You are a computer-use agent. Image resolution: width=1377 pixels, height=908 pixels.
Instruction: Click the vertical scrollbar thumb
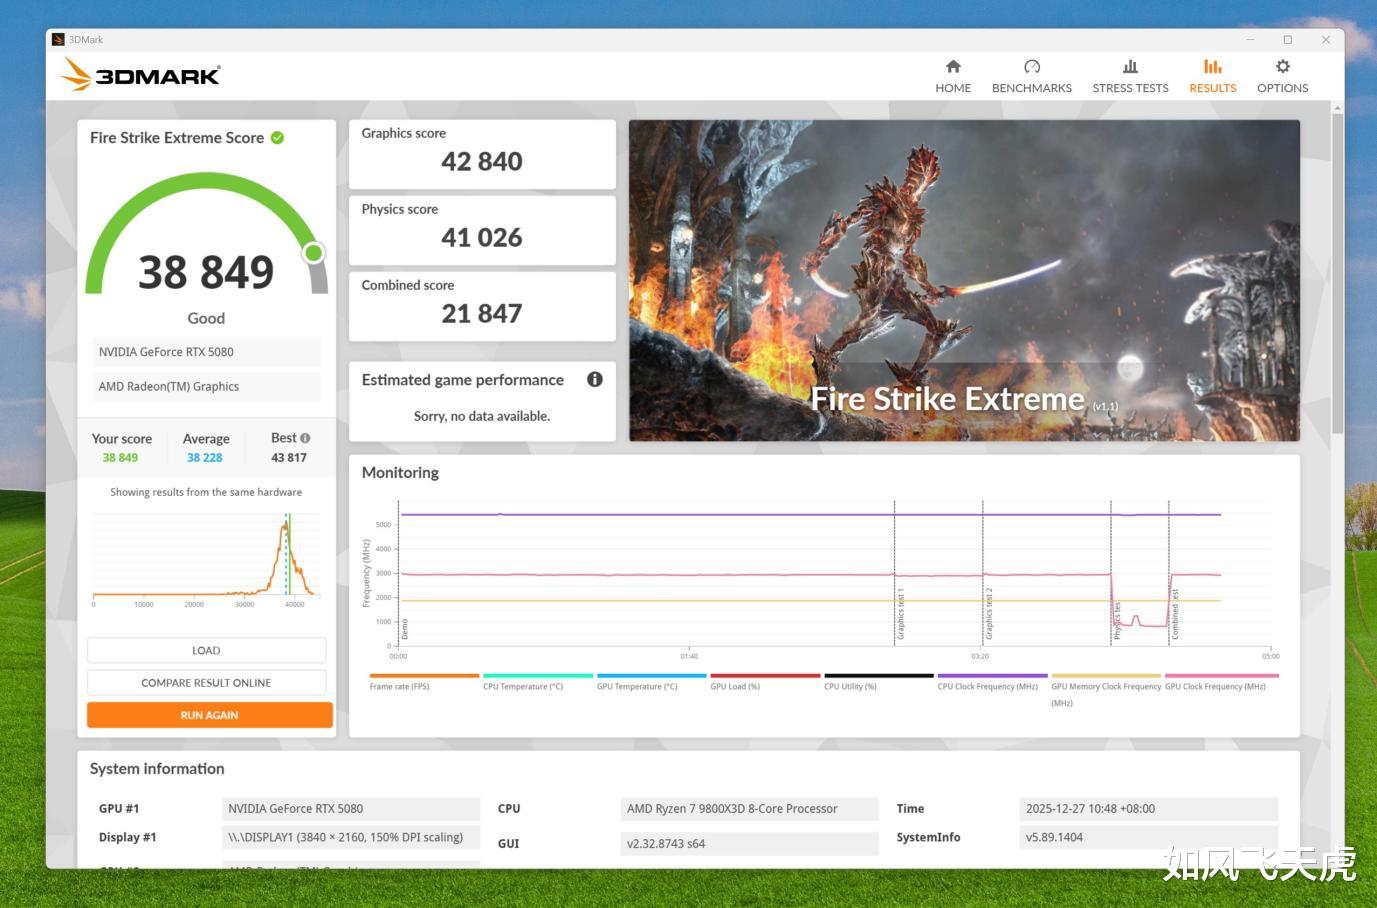(1337, 275)
